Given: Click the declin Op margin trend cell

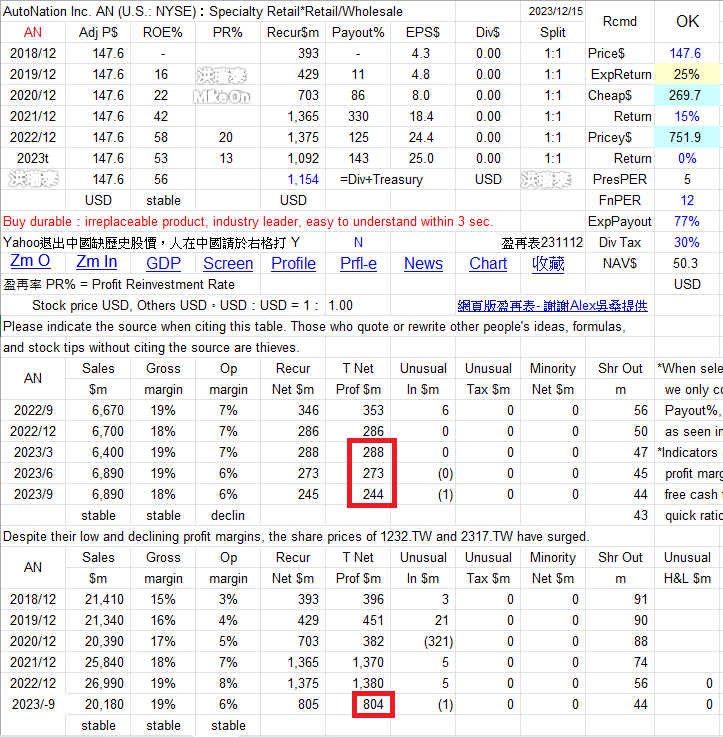Looking at the screenshot, I should tap(228, 515).
